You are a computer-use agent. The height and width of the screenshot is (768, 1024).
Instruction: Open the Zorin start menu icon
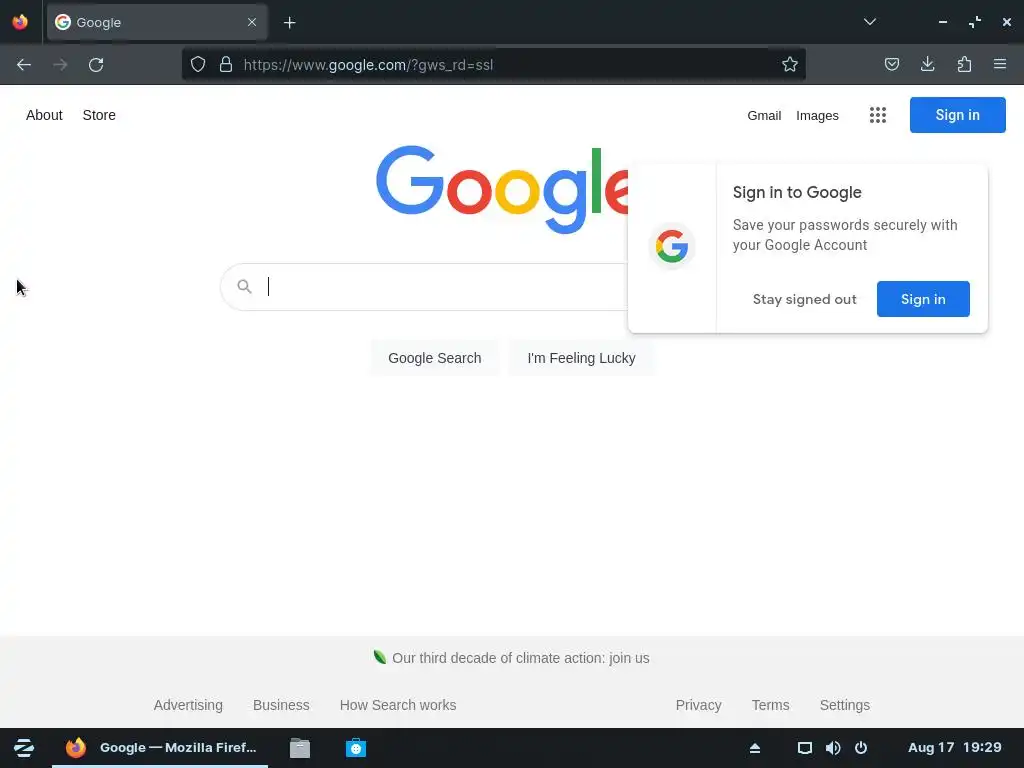tap(24, 748)
